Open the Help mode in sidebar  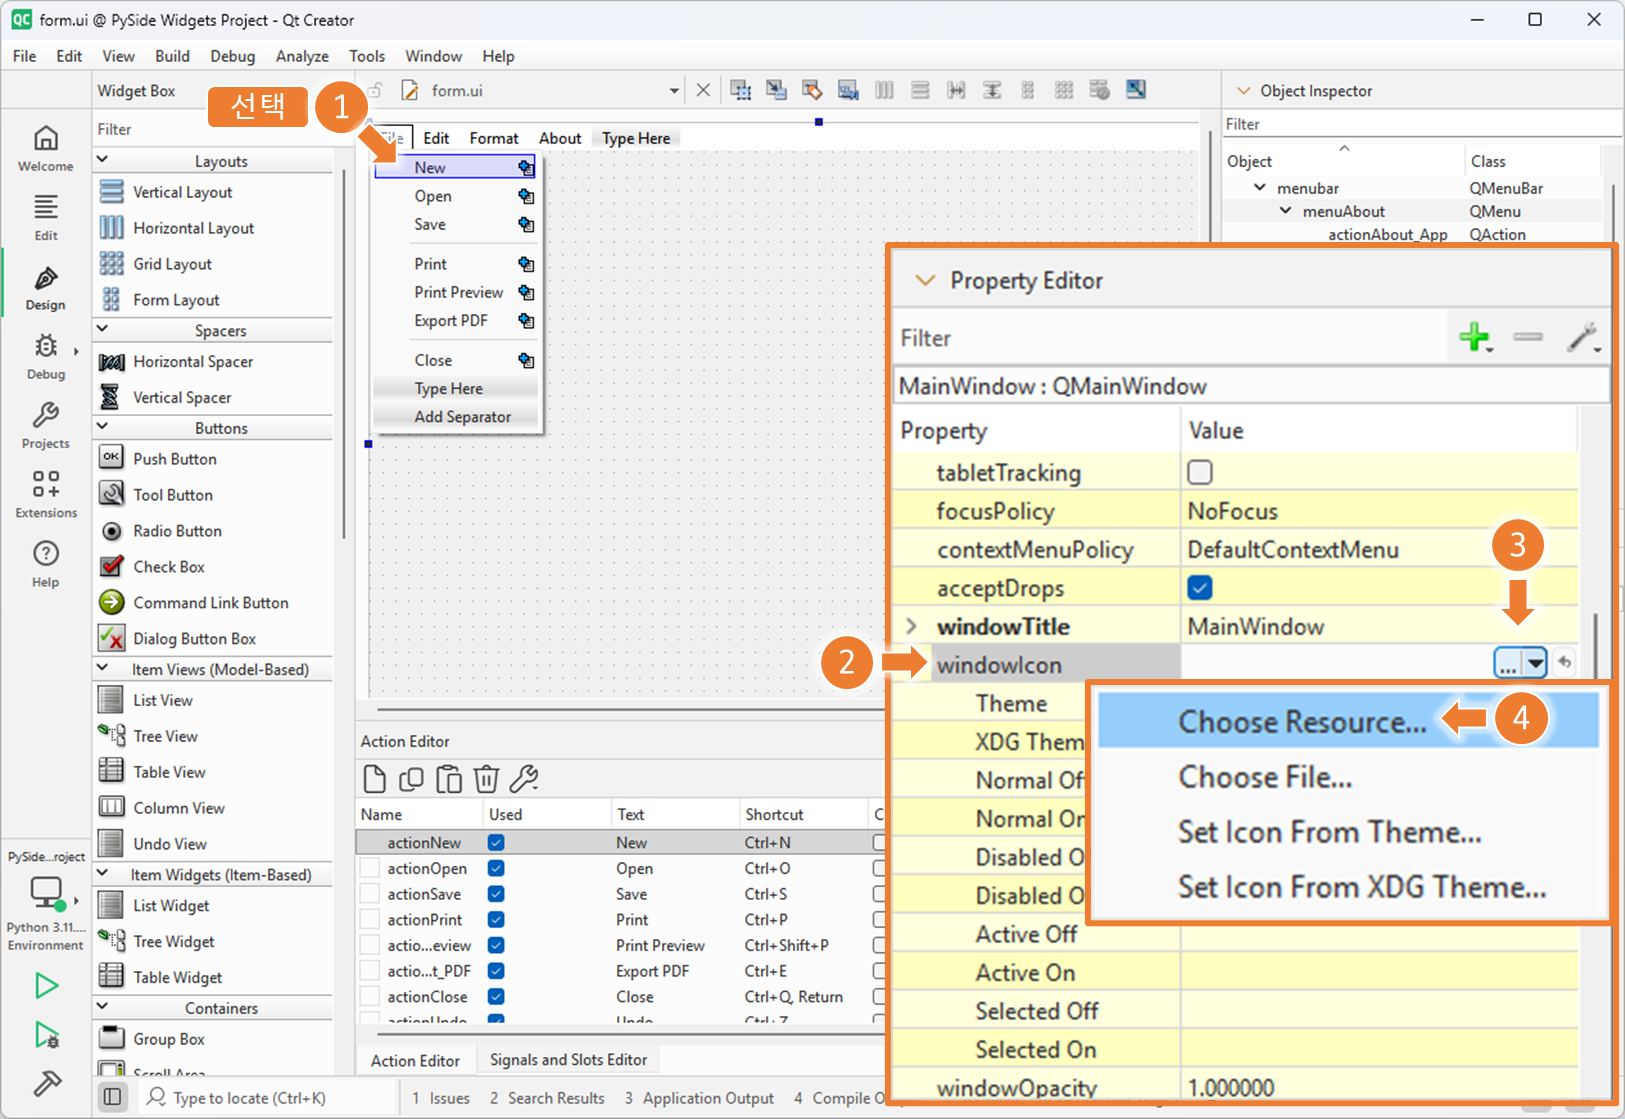pyautogui.click(x=45, y=563)
